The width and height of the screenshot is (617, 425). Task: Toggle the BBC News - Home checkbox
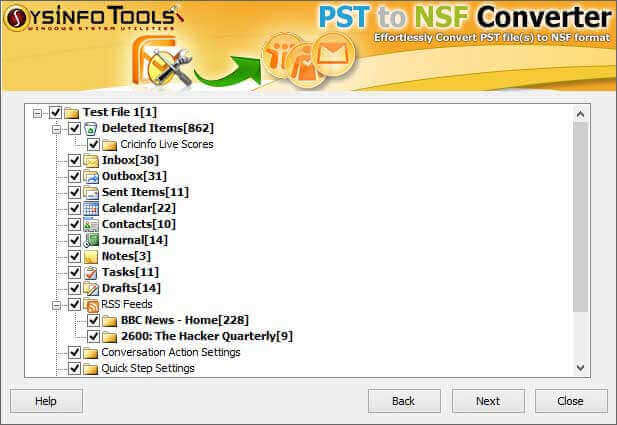tap(93, 320)
